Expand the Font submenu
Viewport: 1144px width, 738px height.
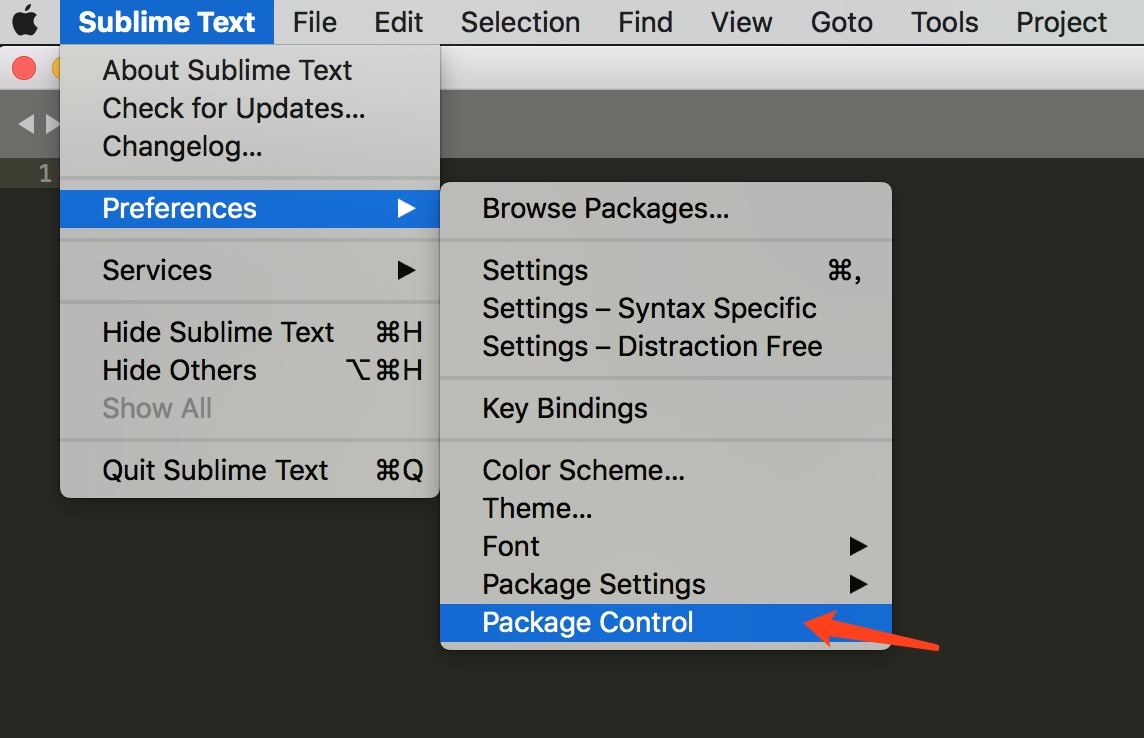coord(665,546)
